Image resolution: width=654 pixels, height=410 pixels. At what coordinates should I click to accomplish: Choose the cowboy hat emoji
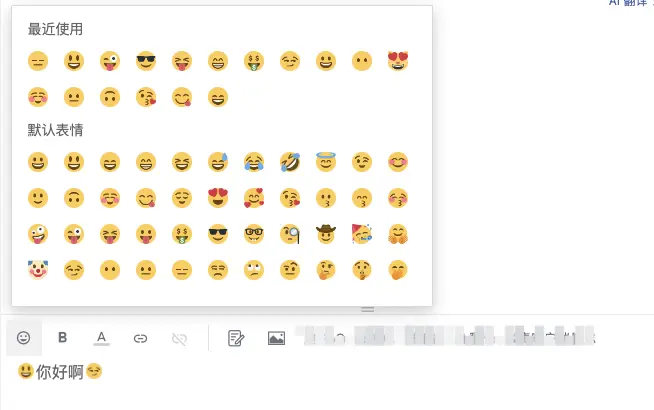[x=326, y=234]
